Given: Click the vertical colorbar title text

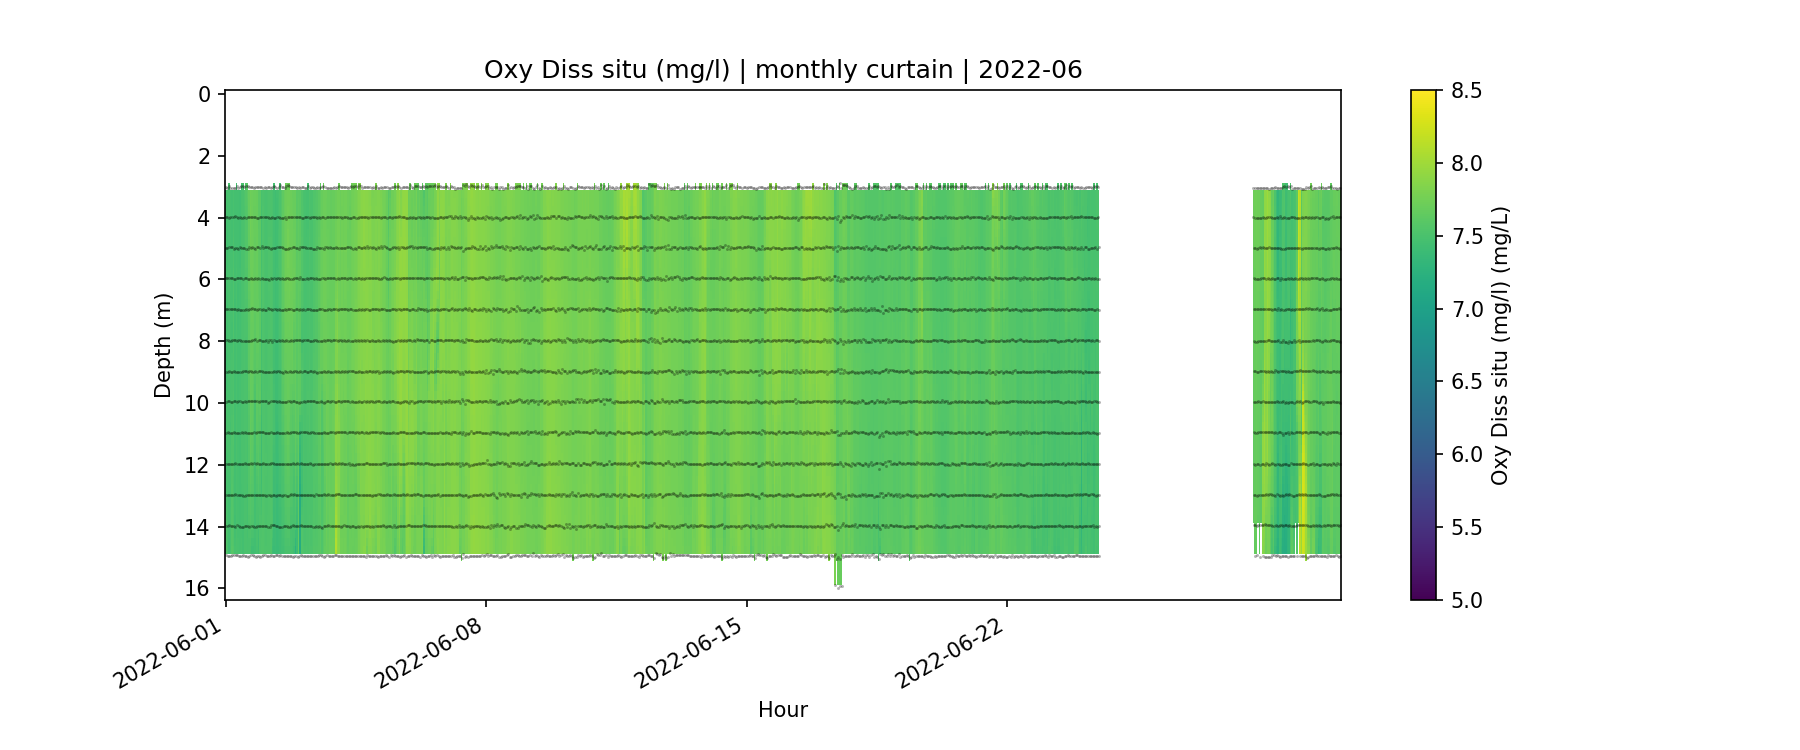Looking at the screenshot, I should coord(1499,345).
